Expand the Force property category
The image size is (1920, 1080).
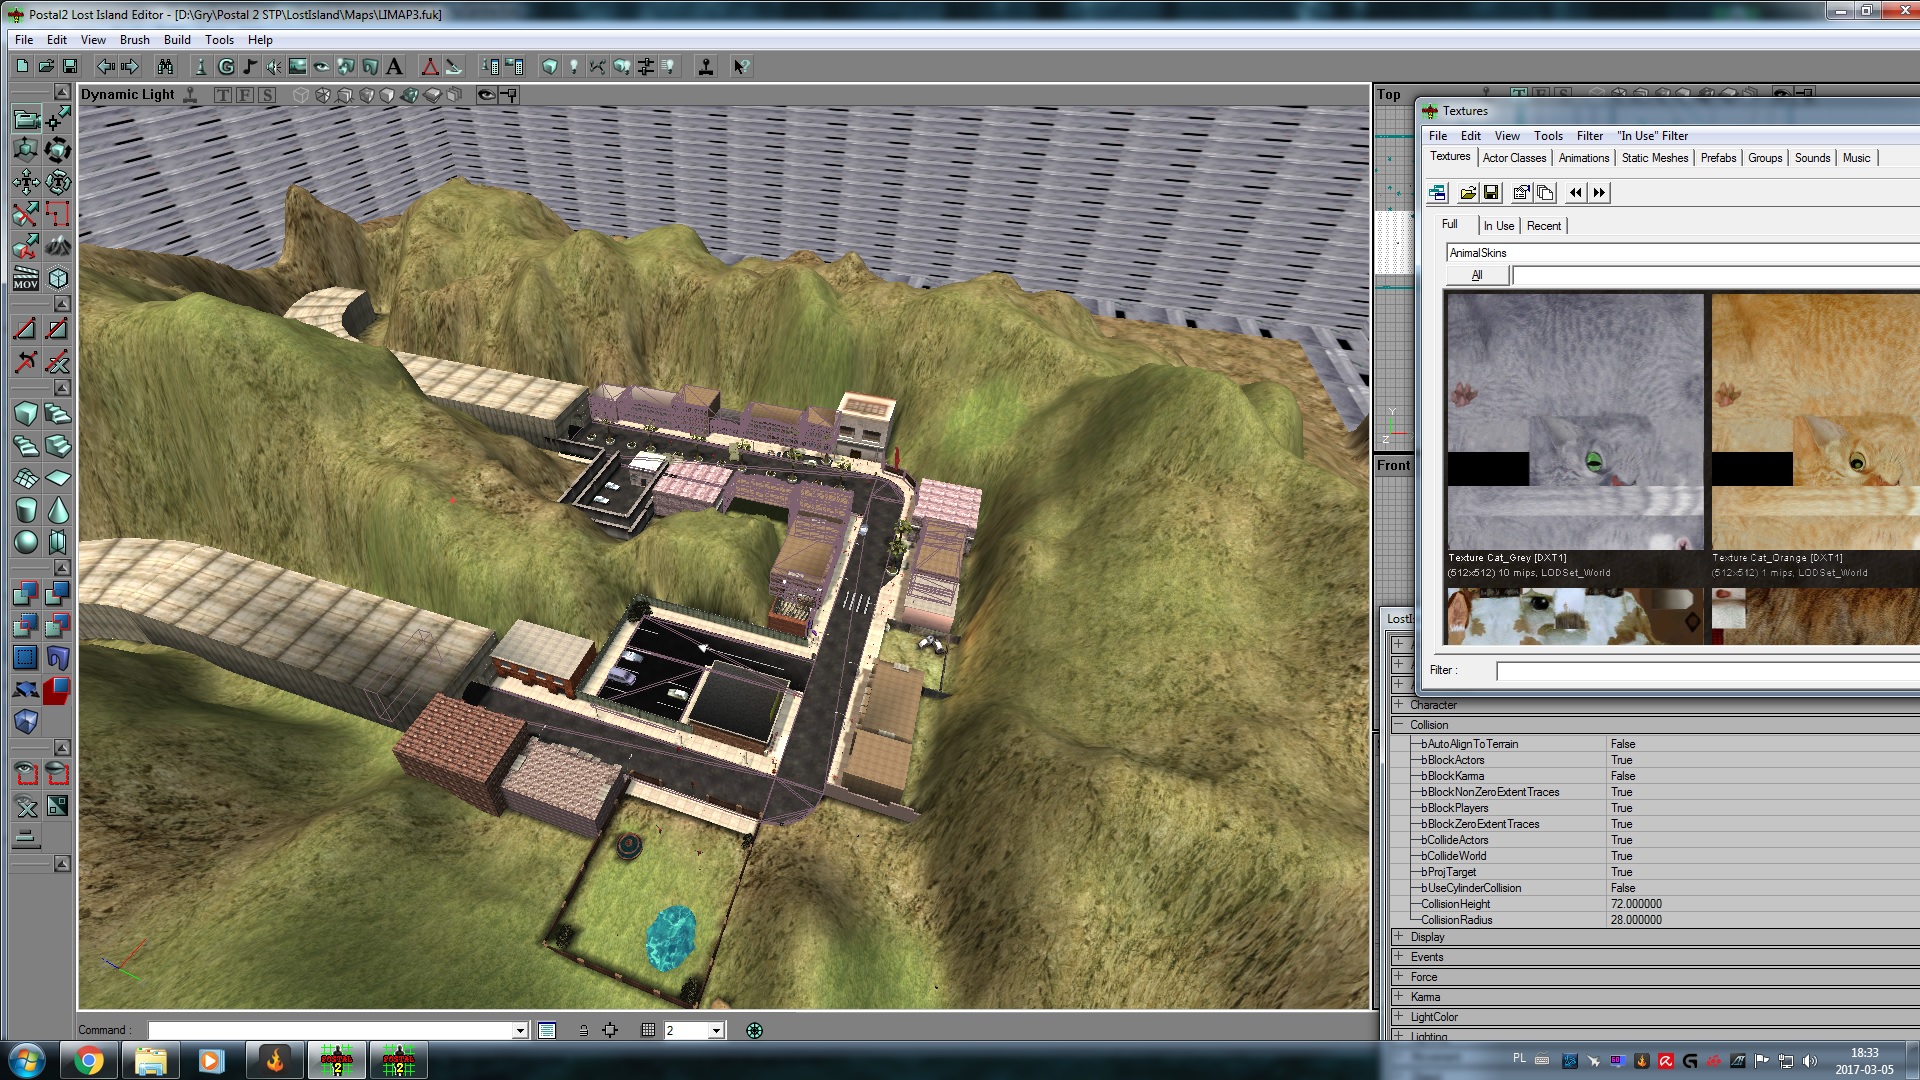point(1399,977)
